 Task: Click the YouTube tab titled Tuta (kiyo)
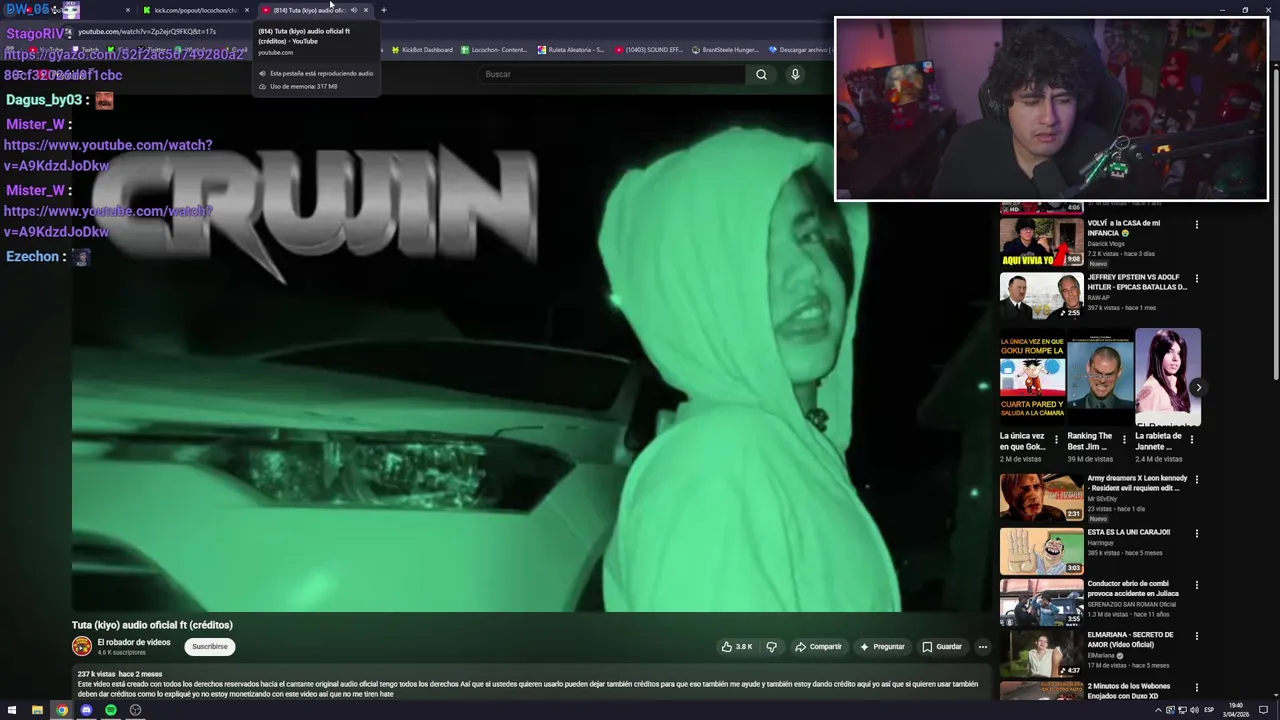(308, 10)
